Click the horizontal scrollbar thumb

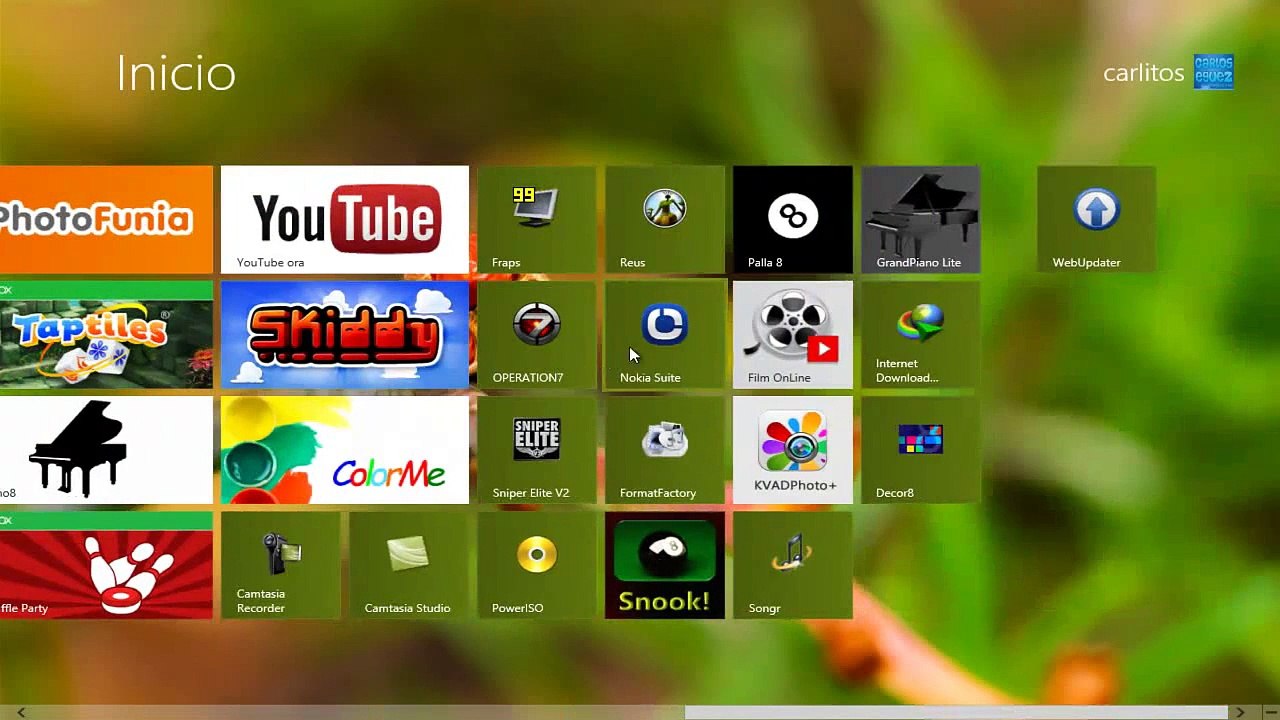[956, 712]
